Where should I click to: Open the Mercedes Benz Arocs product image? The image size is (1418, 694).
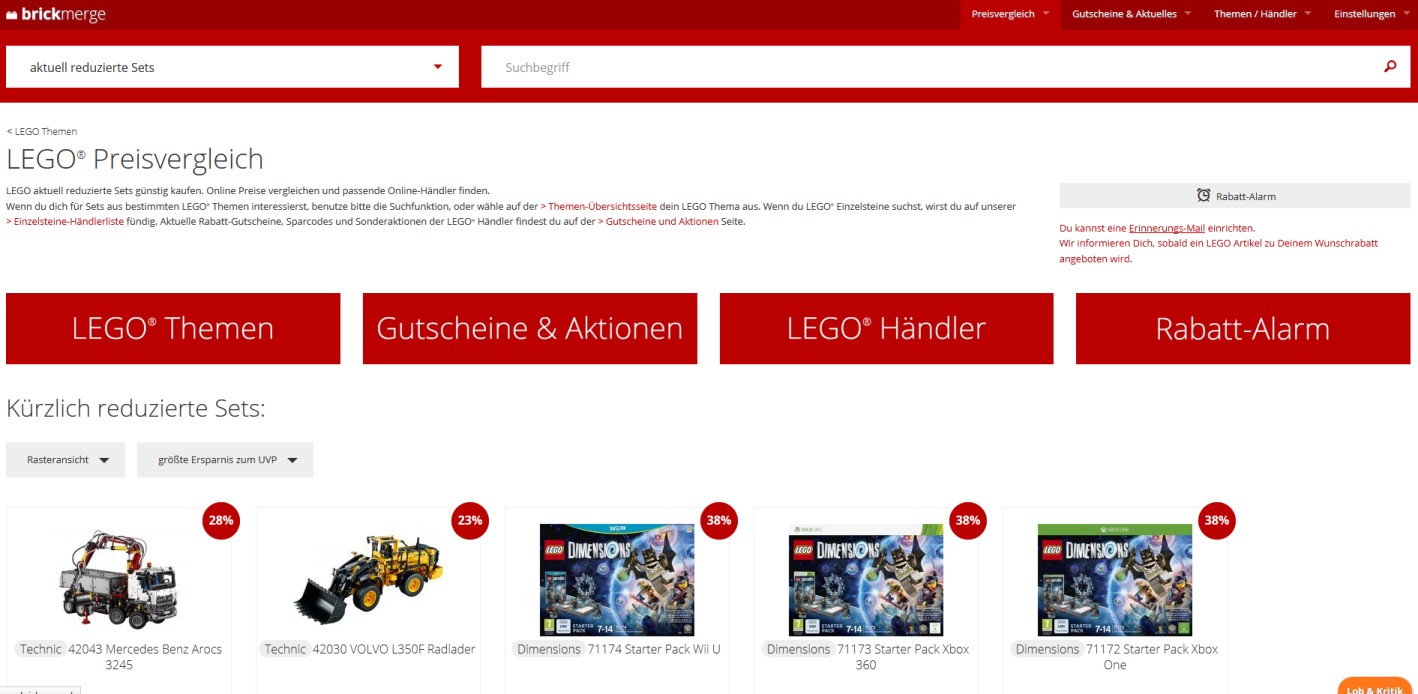pos(119,579)
